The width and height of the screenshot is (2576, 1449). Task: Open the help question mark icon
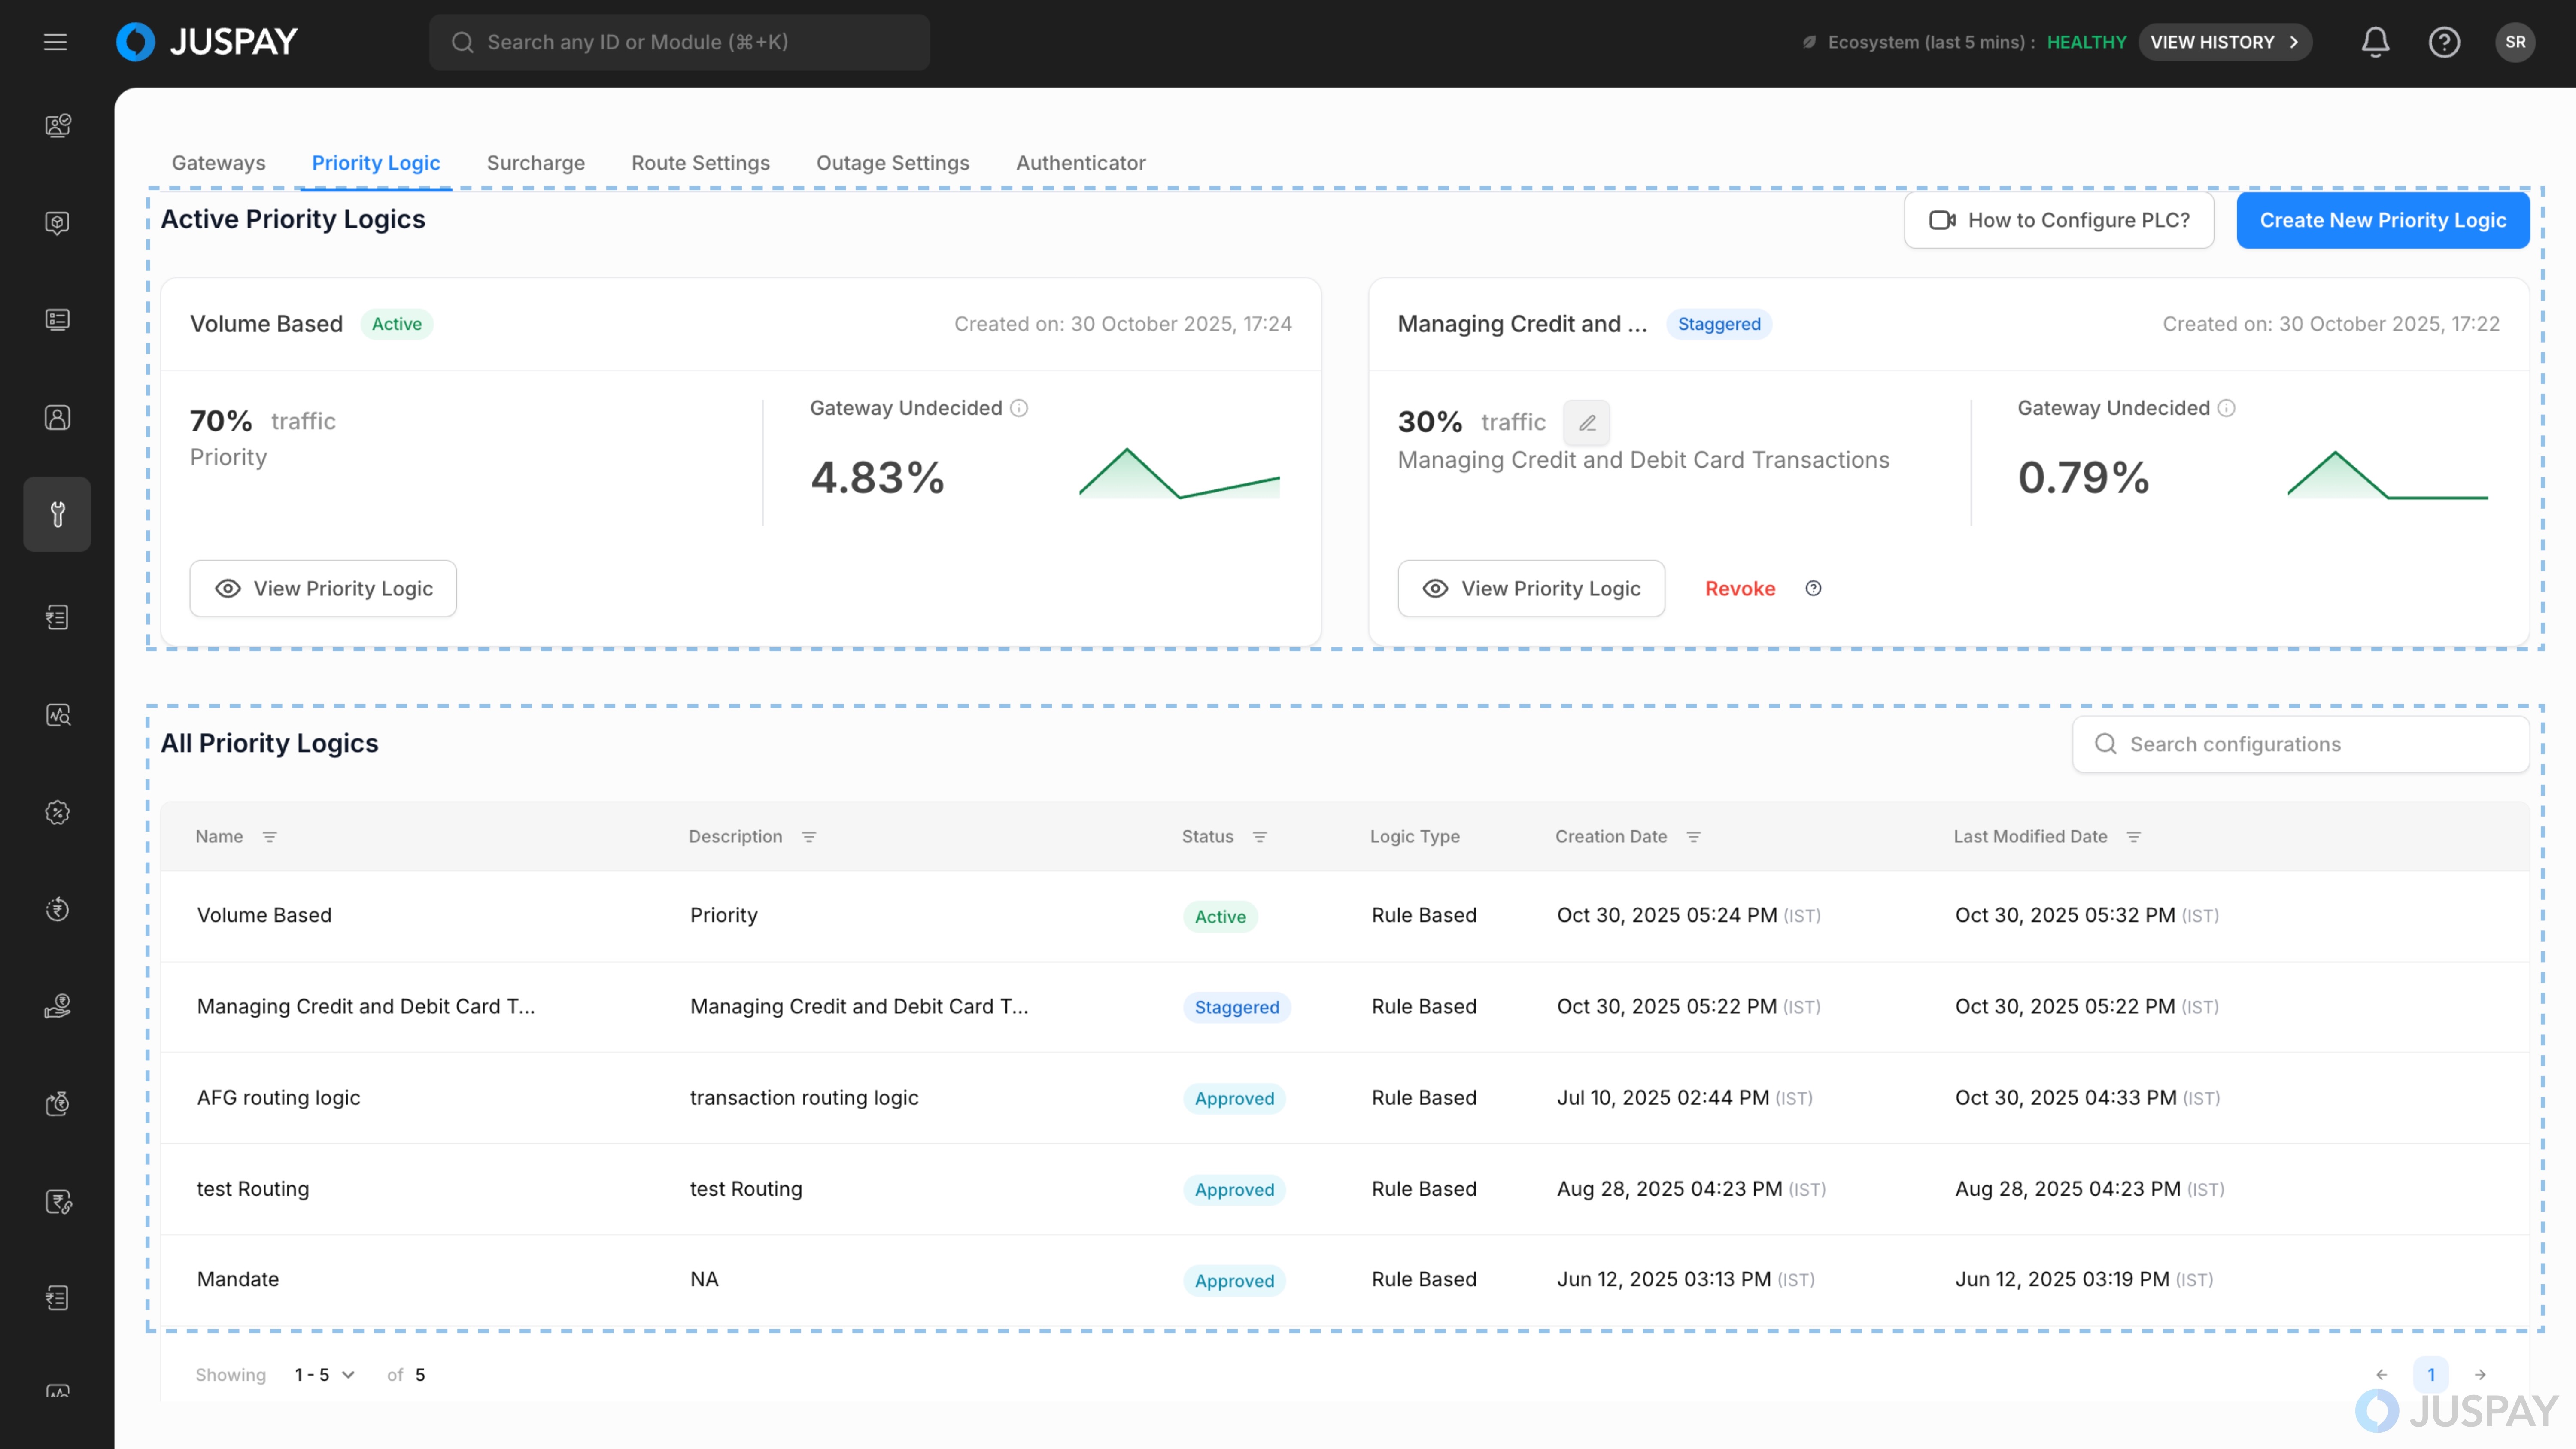[x=2444, y=42]
